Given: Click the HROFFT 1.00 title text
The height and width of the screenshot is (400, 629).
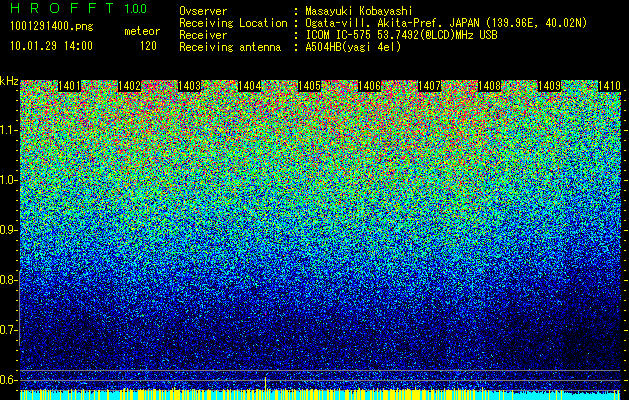Looking at the screenshot, I should tap(78, 8).
